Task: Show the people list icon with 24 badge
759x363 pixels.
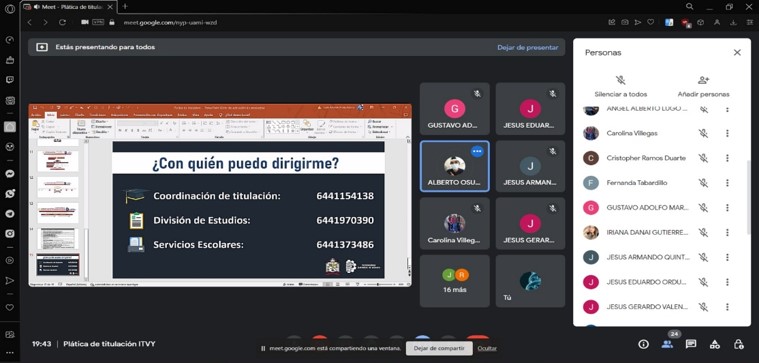Action: (x=667, y=344)
